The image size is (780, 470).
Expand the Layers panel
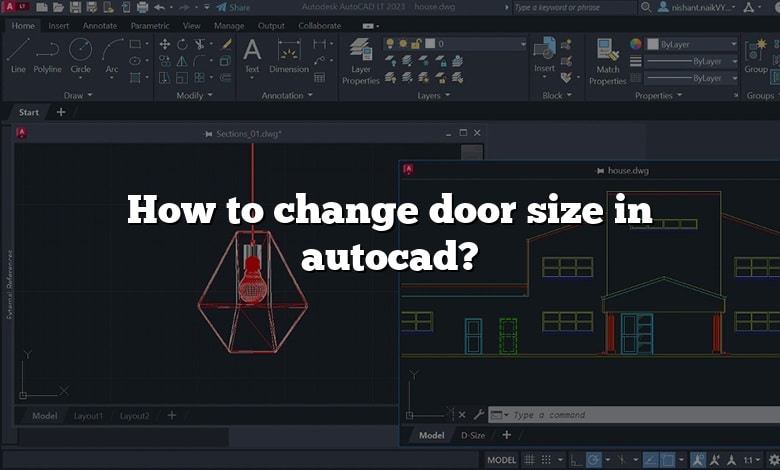coord(434,95)
